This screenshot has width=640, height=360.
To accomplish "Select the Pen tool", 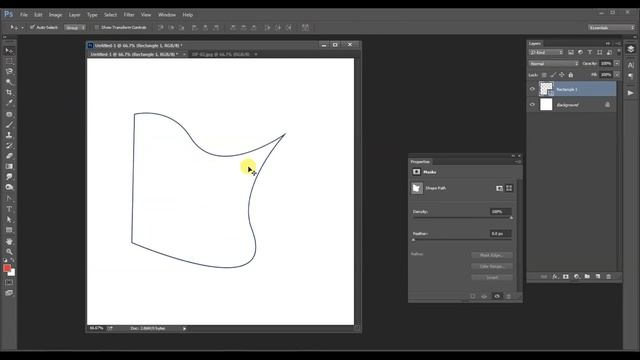I will click(x=9, y=198).
